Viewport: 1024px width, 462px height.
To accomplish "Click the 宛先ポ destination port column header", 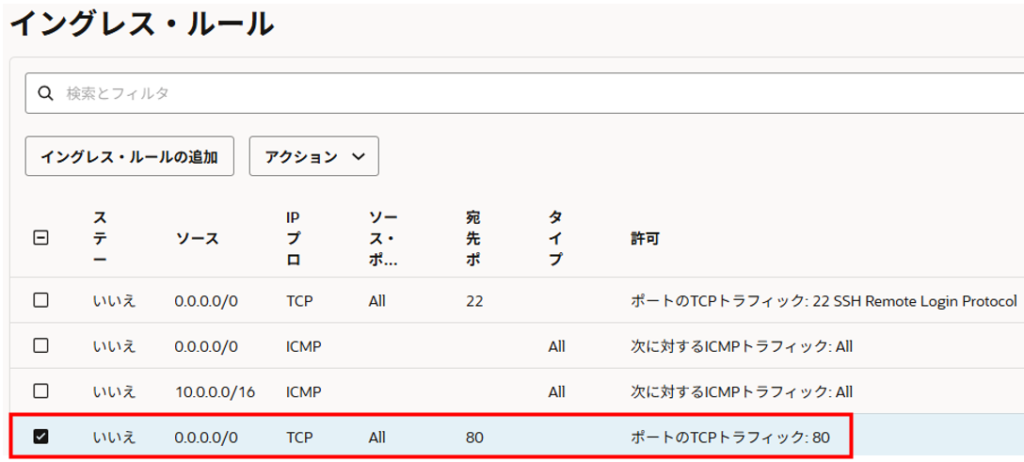I will coord(473,238).
